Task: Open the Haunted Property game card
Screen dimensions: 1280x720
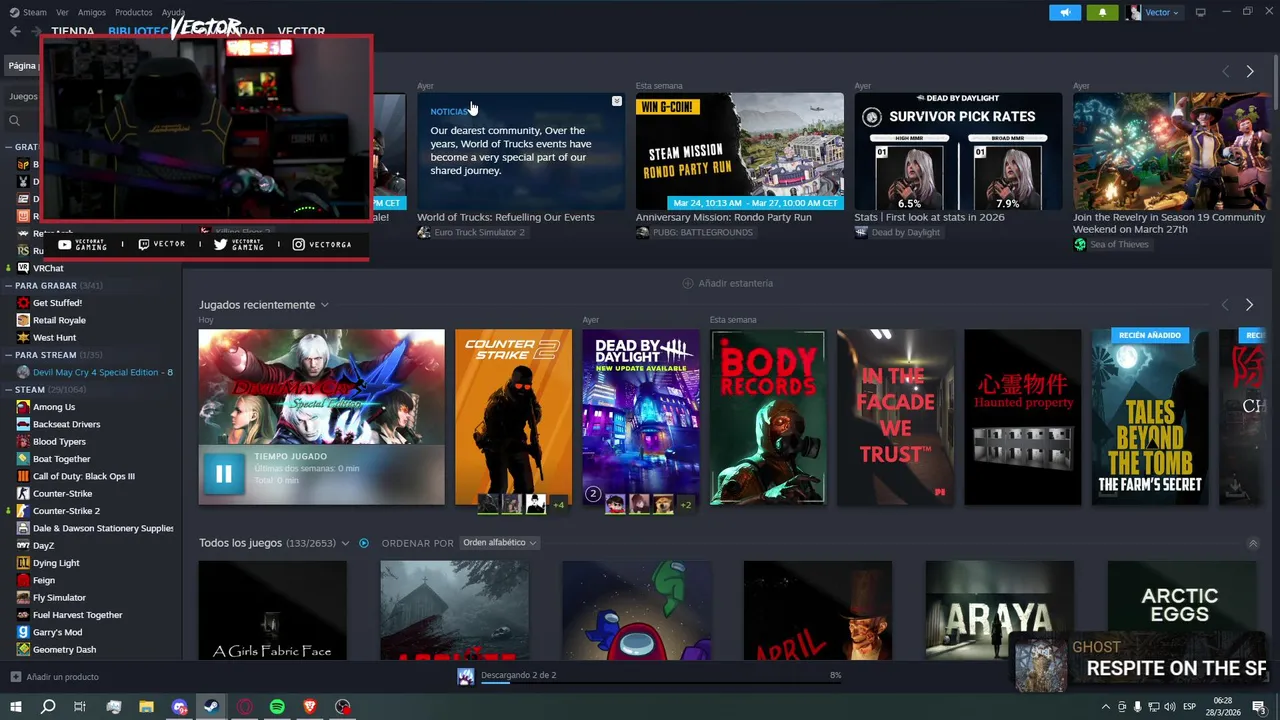Action: pos(1023,417)
